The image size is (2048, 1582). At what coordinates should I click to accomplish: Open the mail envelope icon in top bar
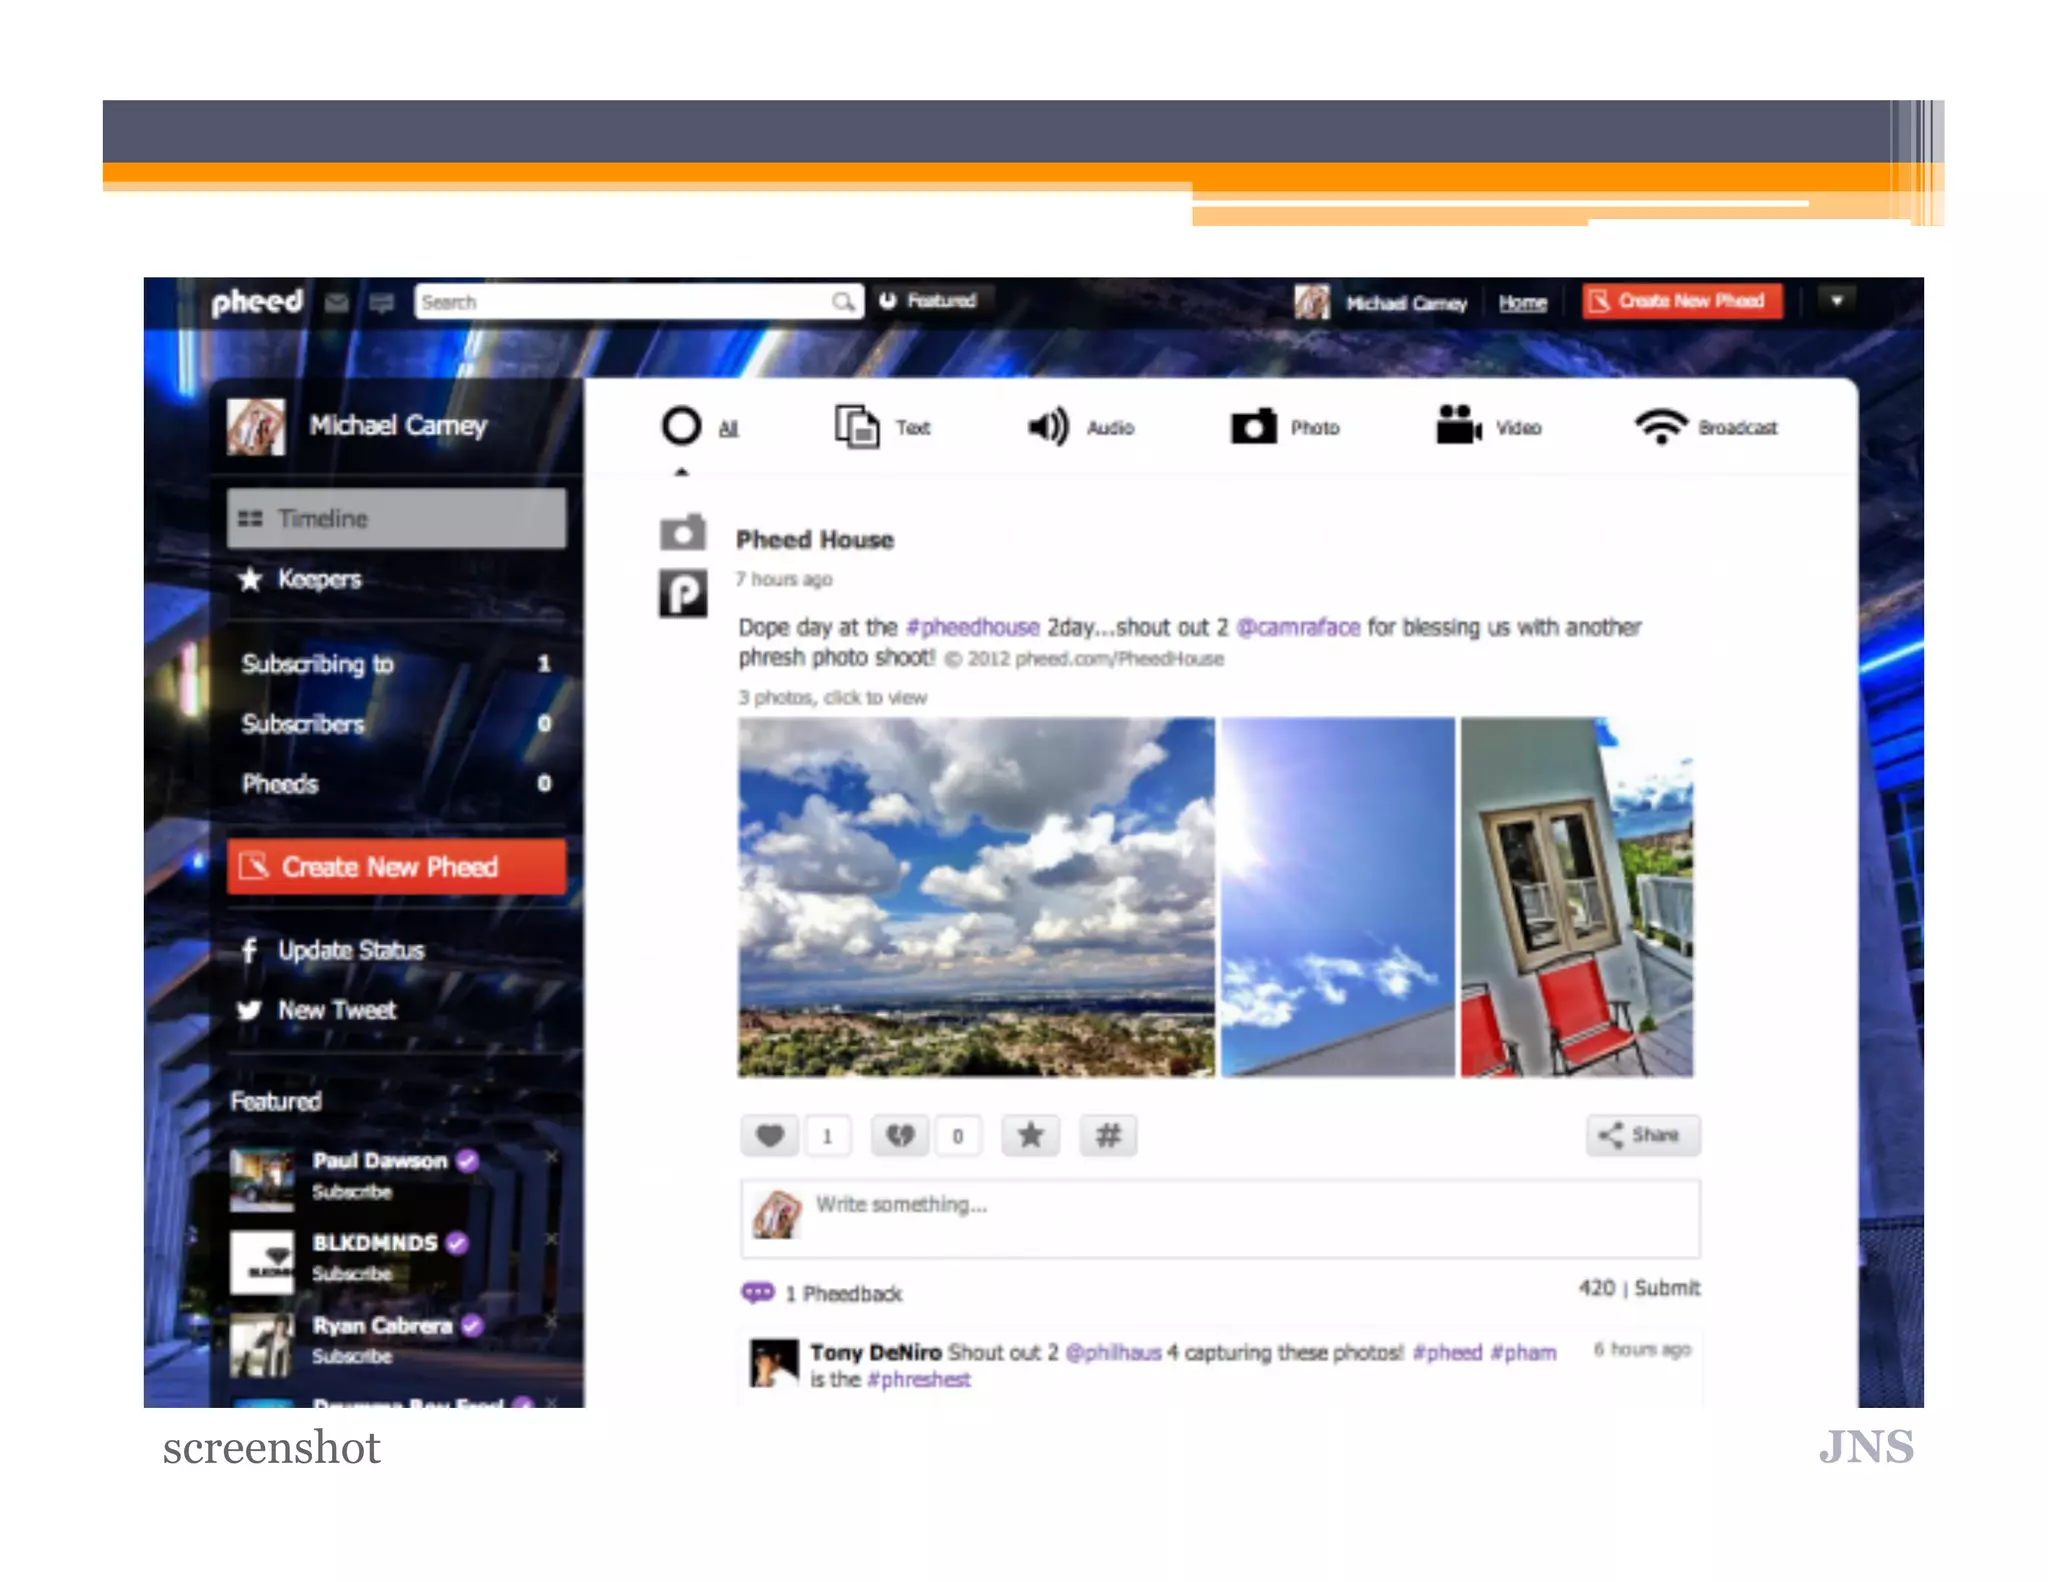coord(337,302)
